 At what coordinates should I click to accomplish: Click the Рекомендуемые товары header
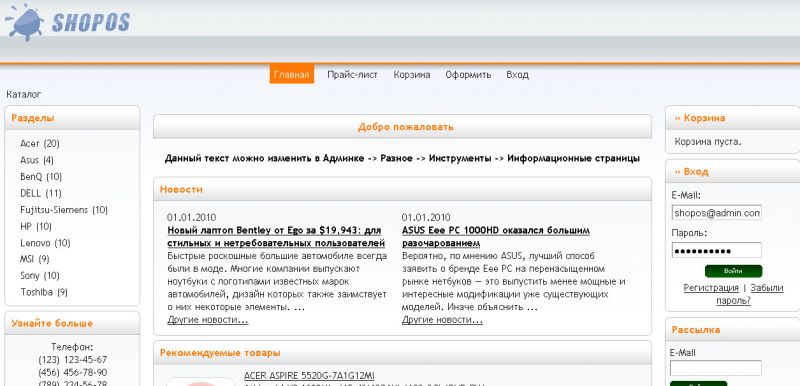tap(403, 353)
